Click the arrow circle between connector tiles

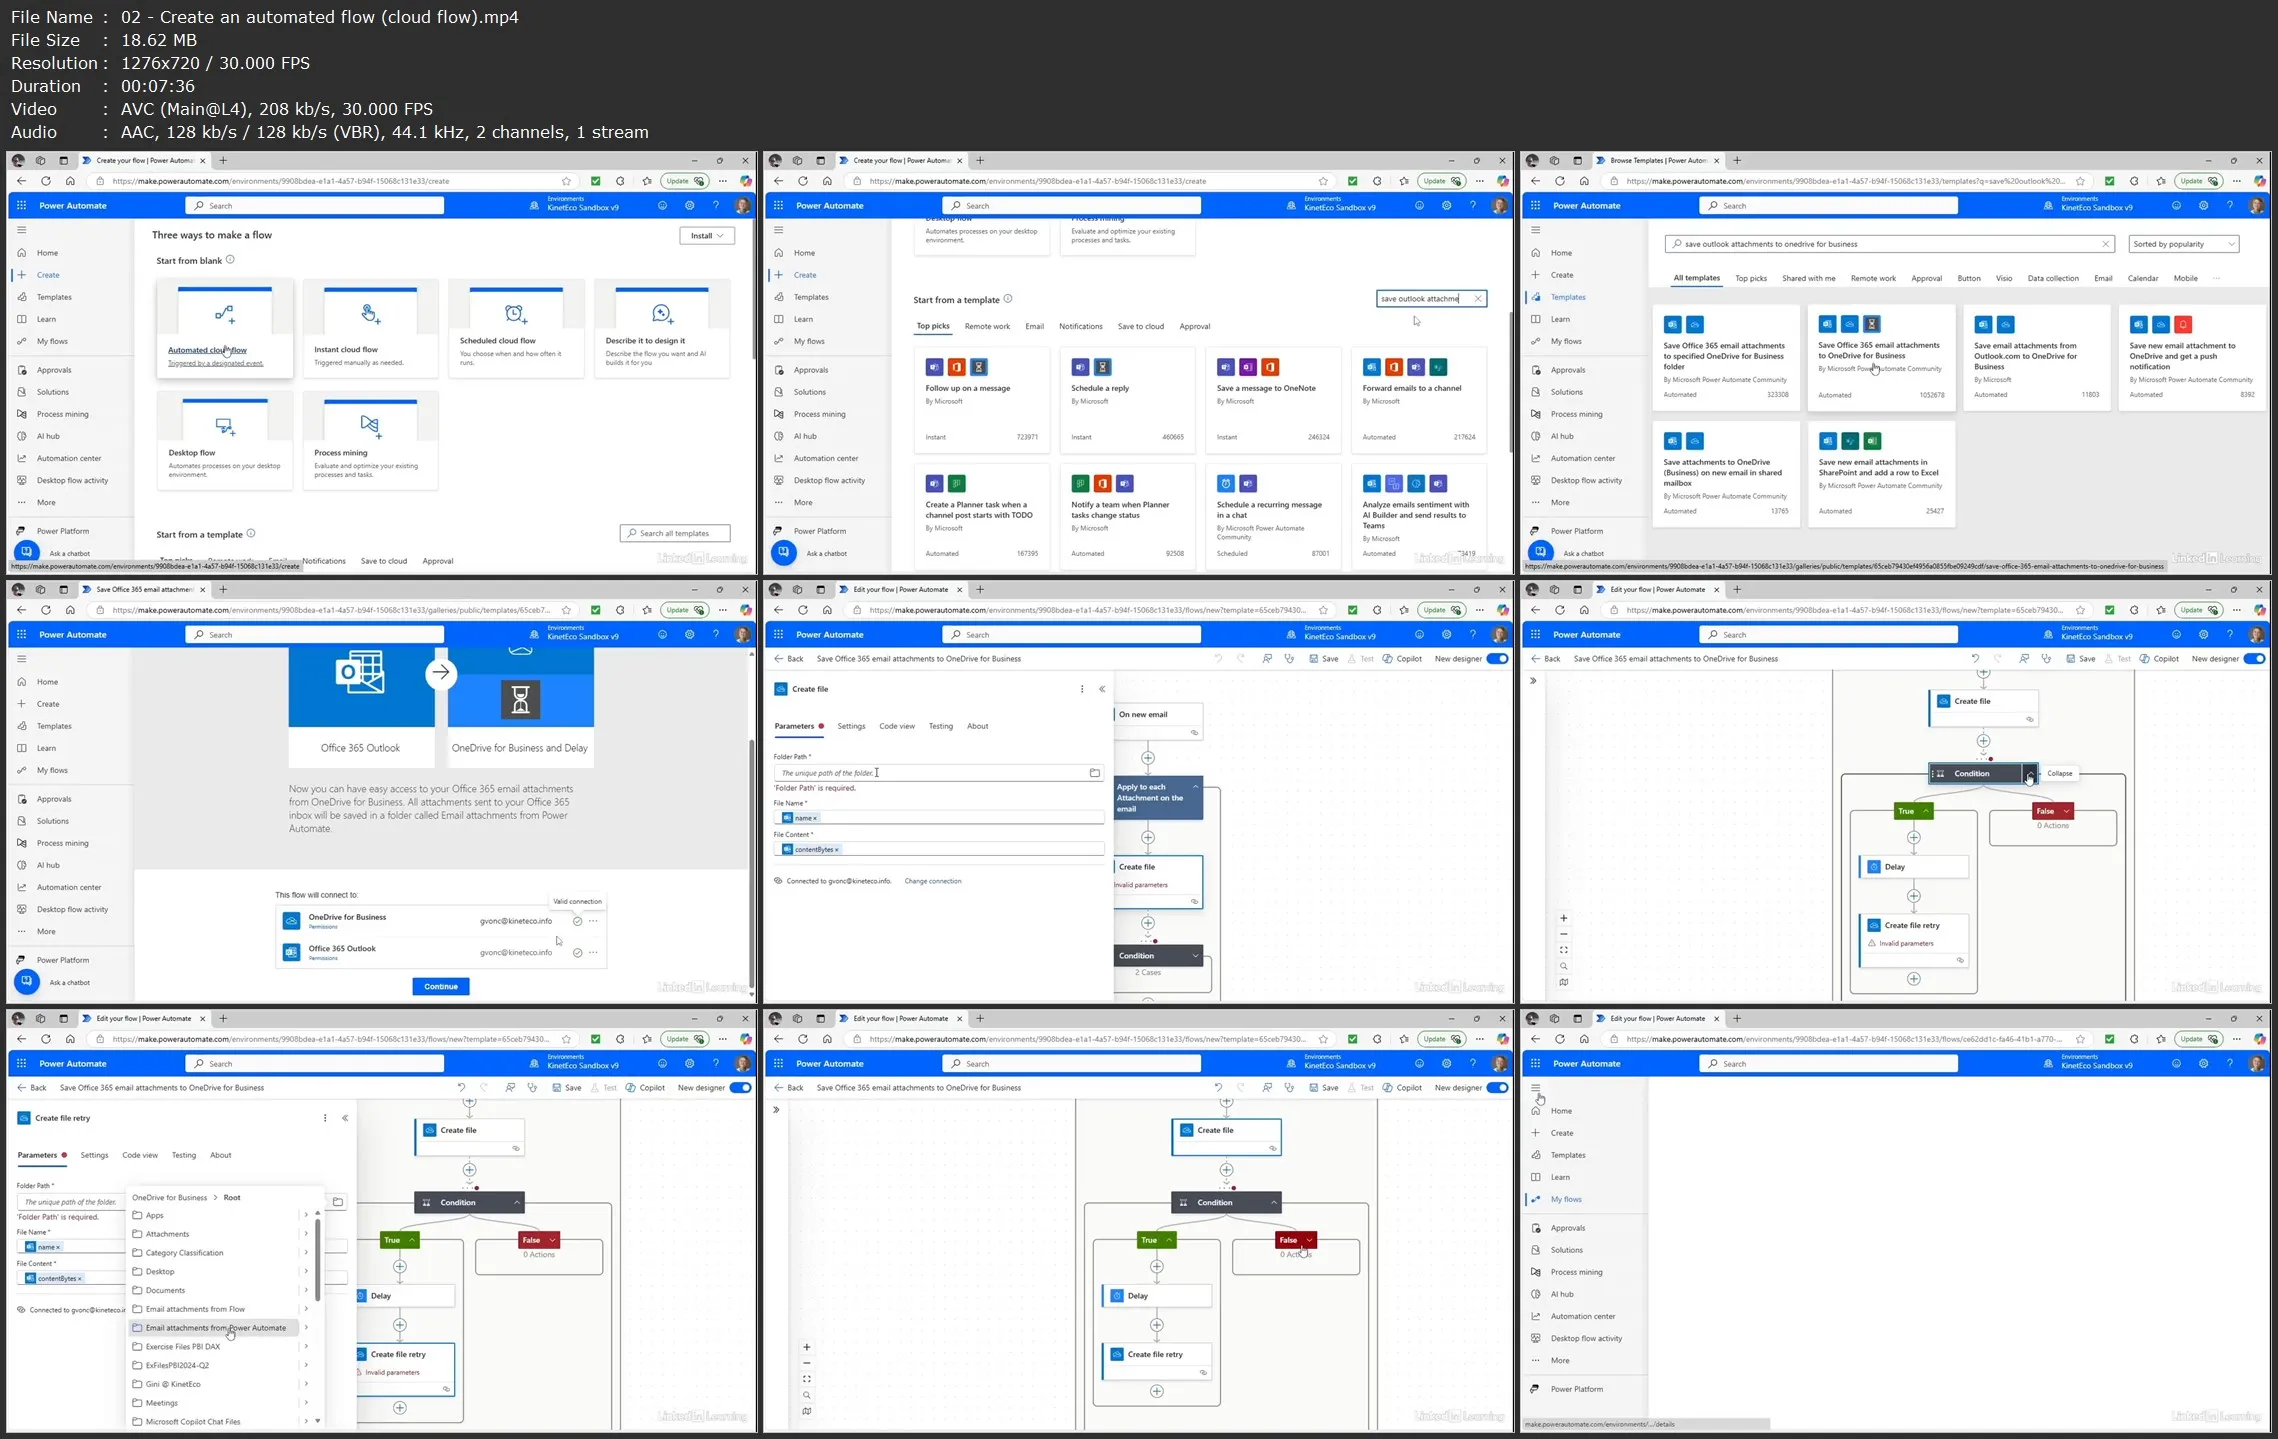click(440, 673)
